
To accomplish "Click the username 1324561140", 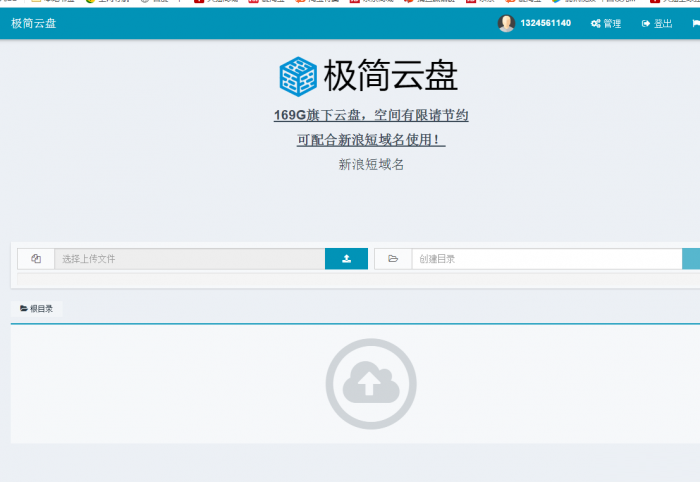I will point(545,23).
